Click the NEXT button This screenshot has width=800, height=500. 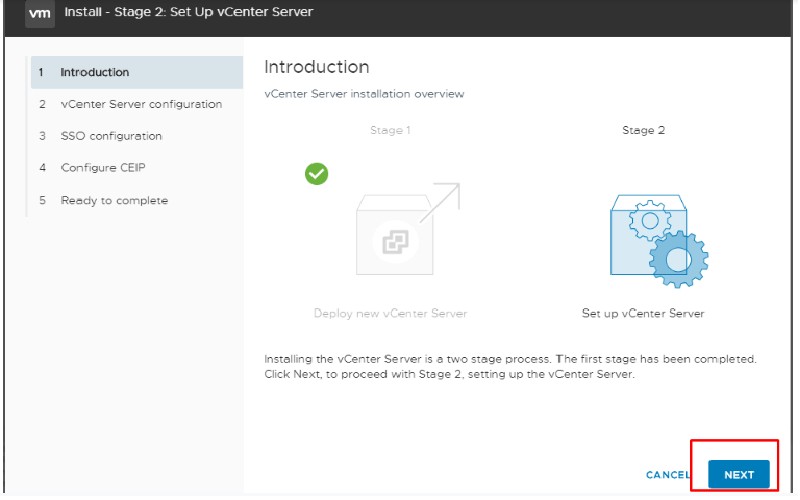(738, 474)
